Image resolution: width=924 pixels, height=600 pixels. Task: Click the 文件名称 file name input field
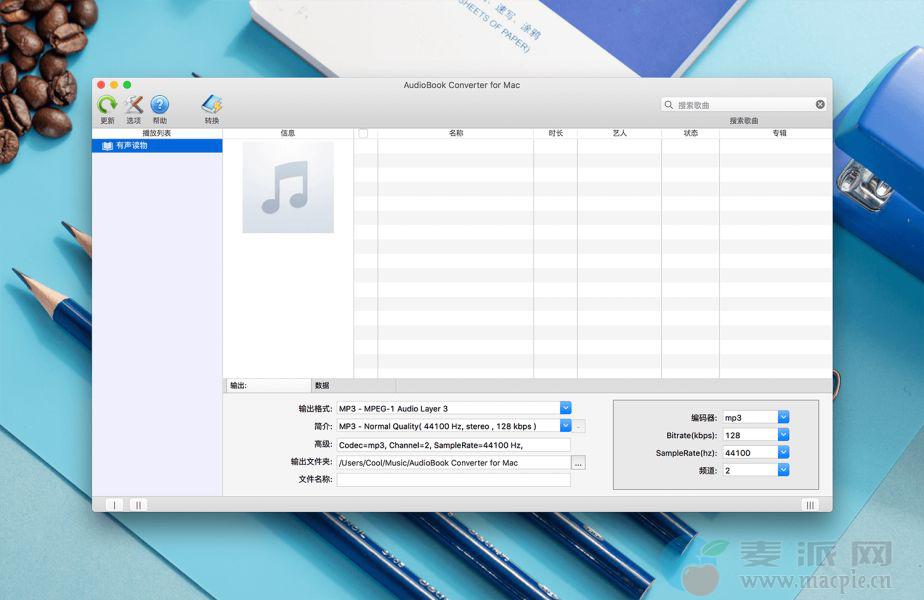click(453, 480)
